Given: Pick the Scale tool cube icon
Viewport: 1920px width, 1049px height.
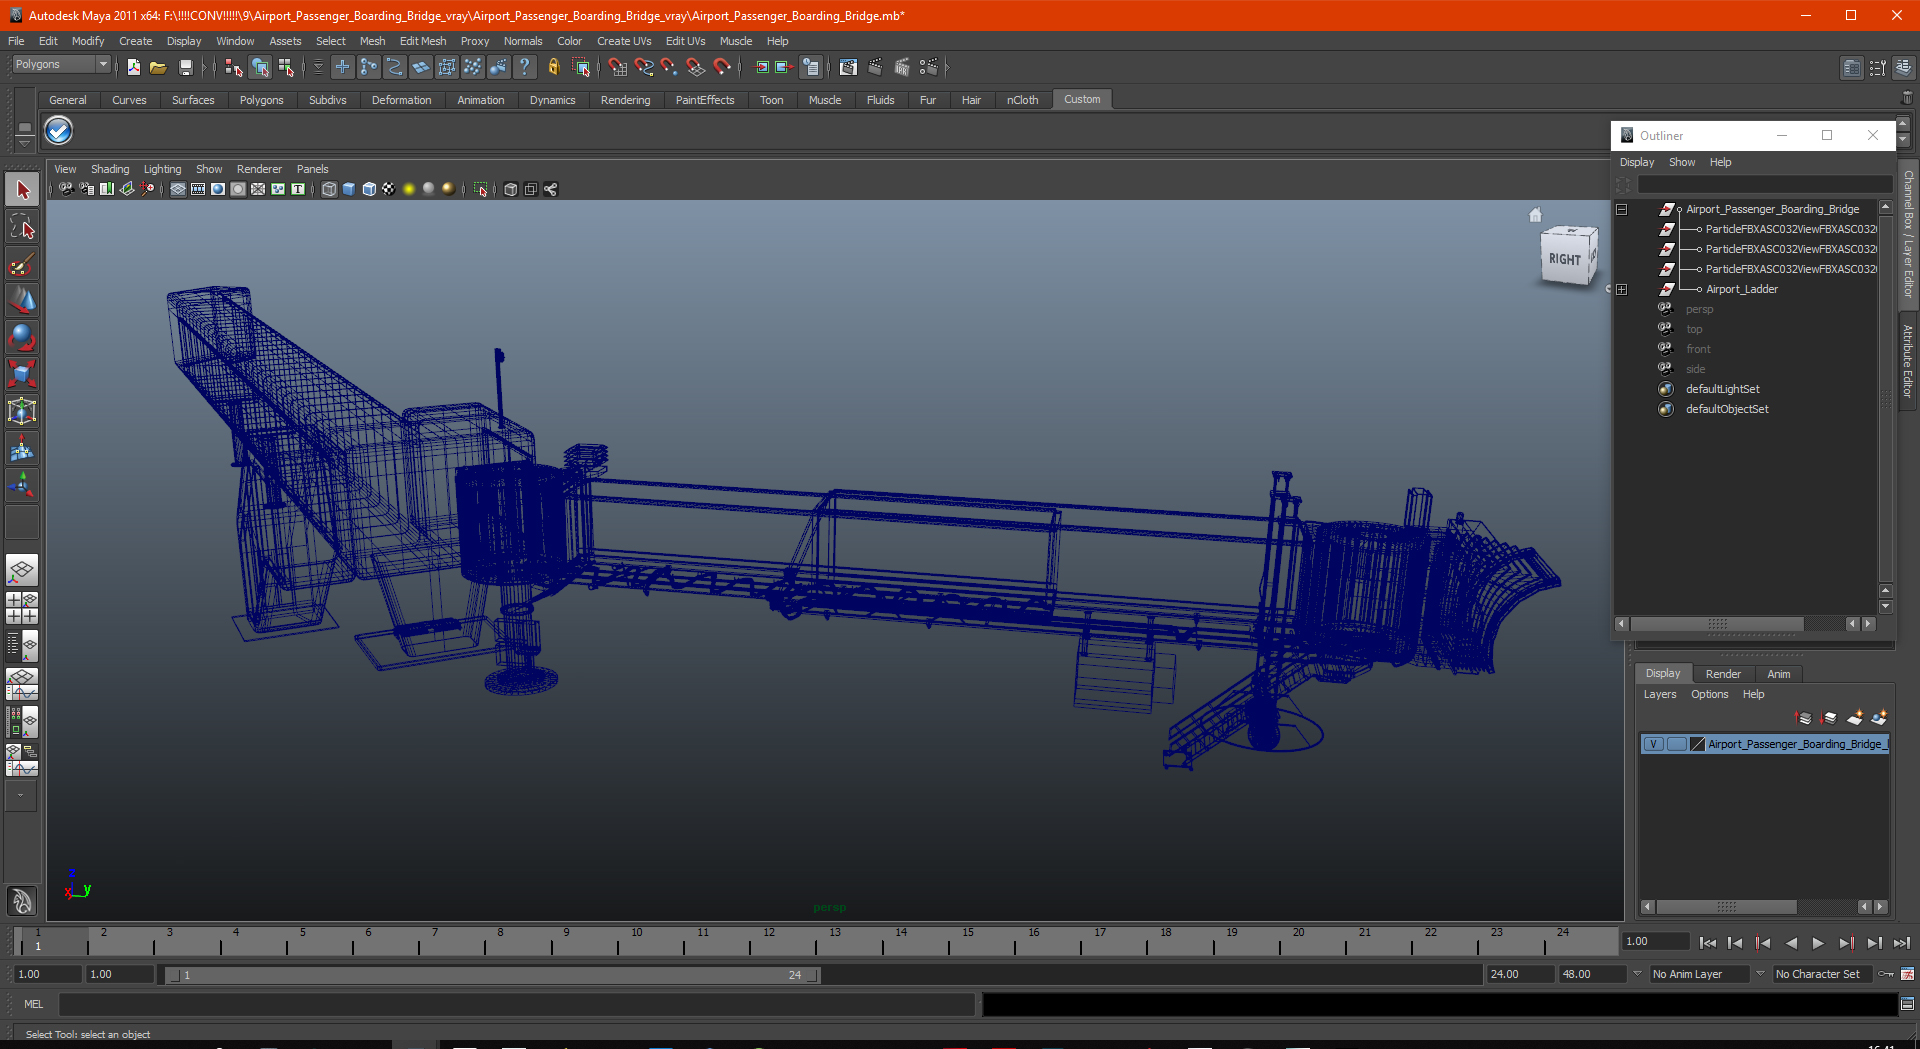Looking at the screenshot, I should (x=22, y=375).
